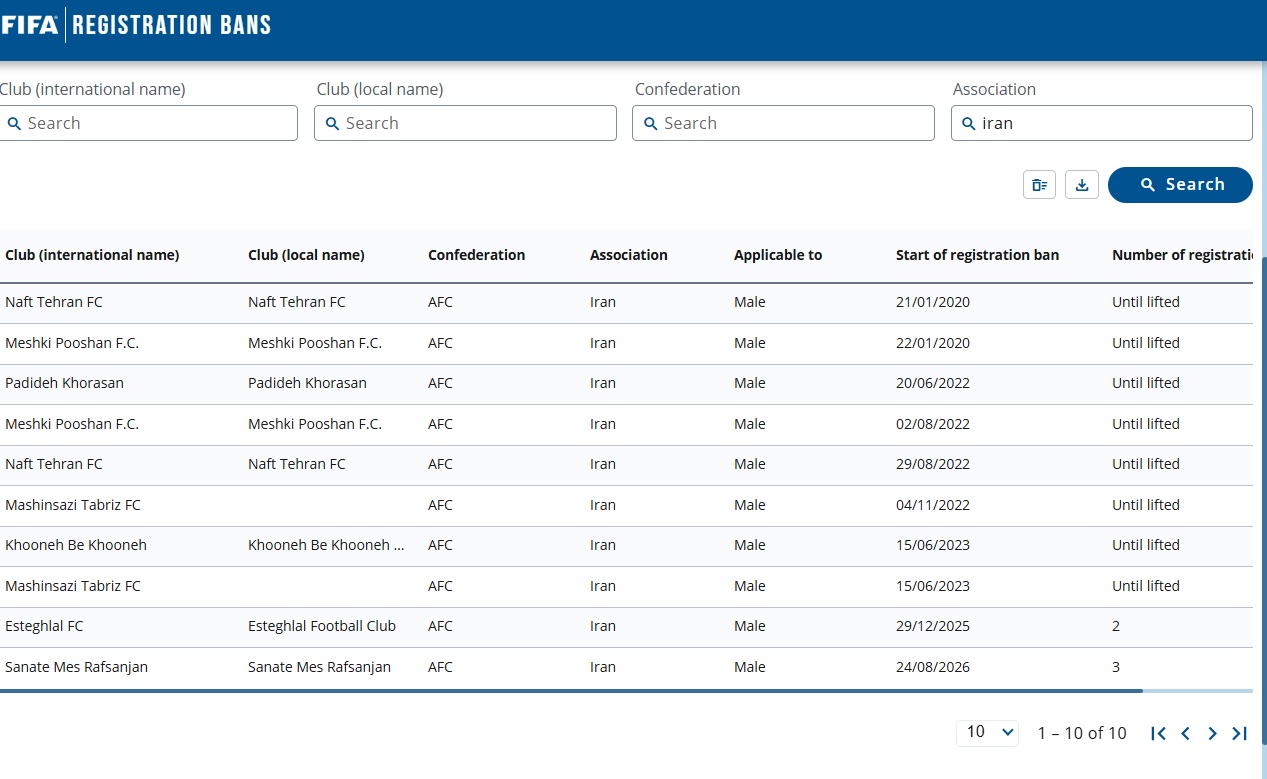1267x779 pixels.
Task: Select the Esteghlal Football Club local name
Action: tap(322, 626)
